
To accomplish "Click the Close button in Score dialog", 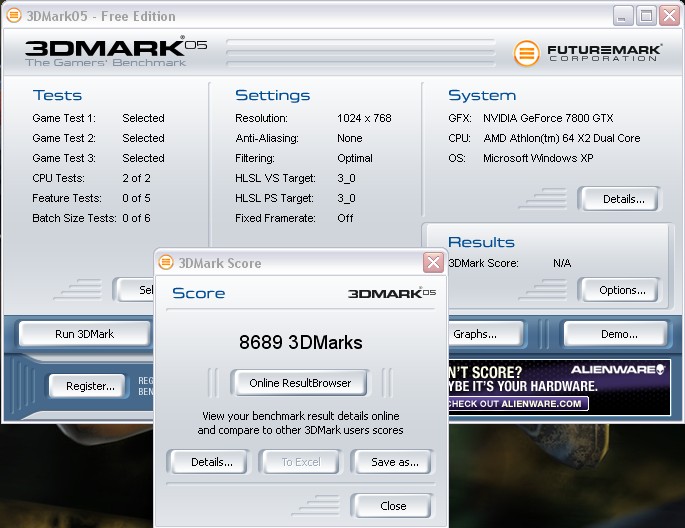I will coord(393,506).
